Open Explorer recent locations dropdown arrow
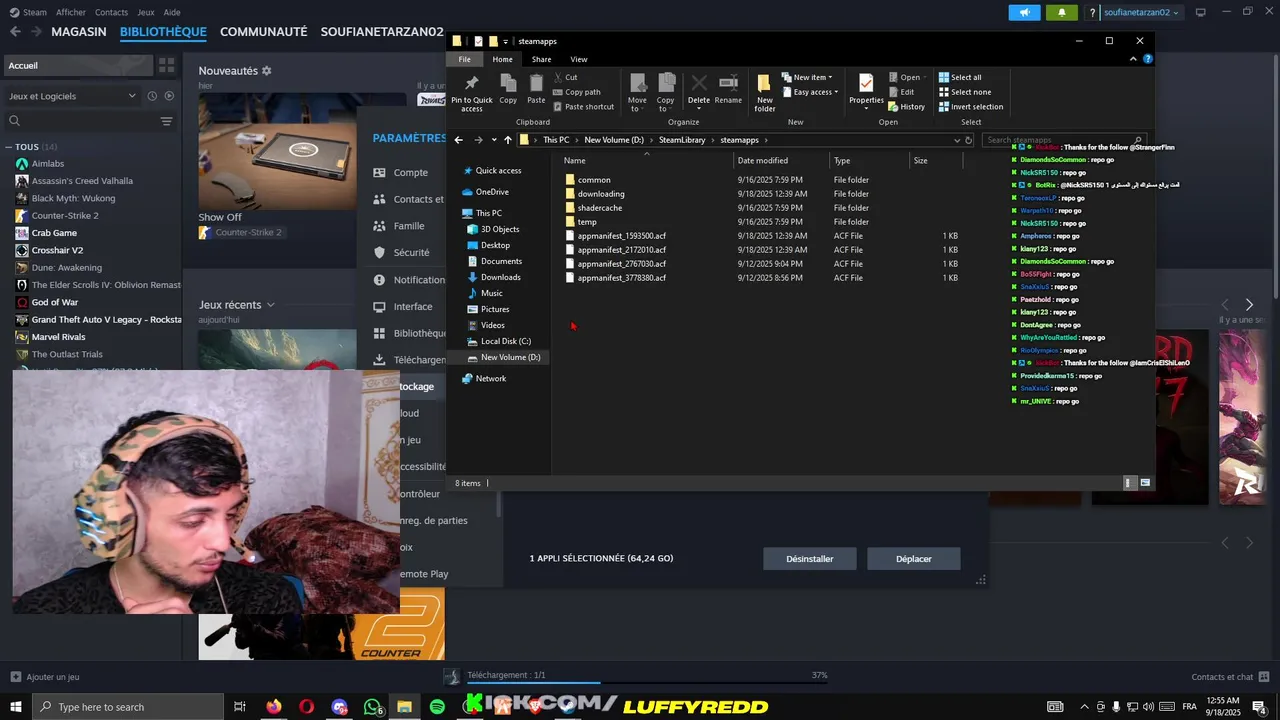 [494, 140]
